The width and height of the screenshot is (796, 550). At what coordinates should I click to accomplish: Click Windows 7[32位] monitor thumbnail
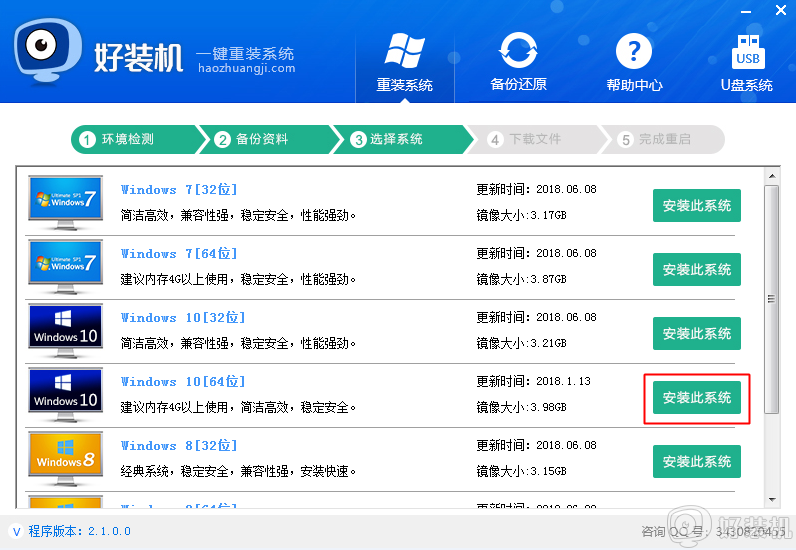click(65, 203)
